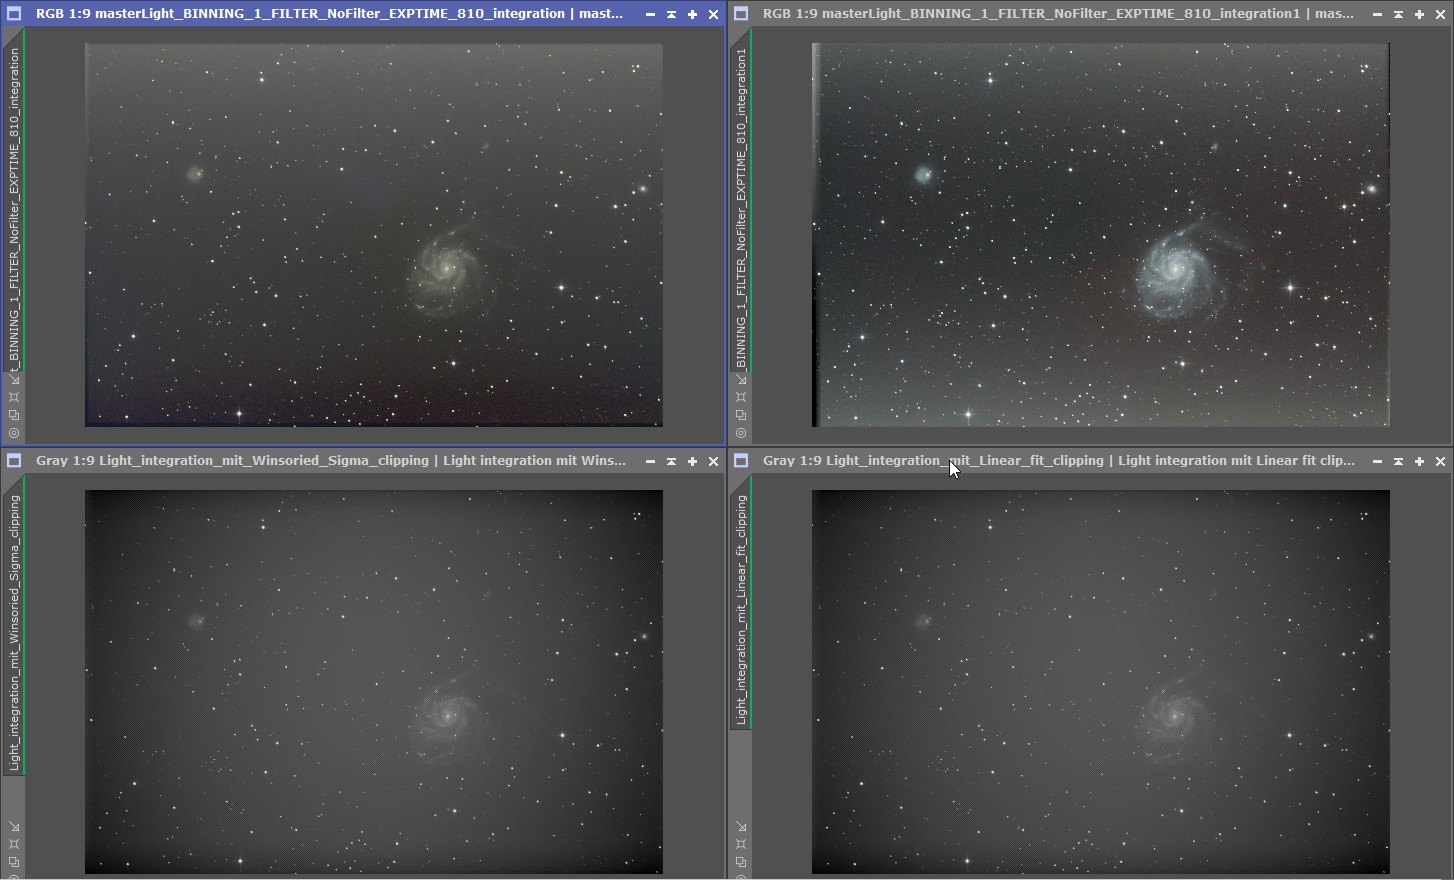Click the galaxy image in the masterLight integration window
The image size is (1454, 880).
(374, 235)
